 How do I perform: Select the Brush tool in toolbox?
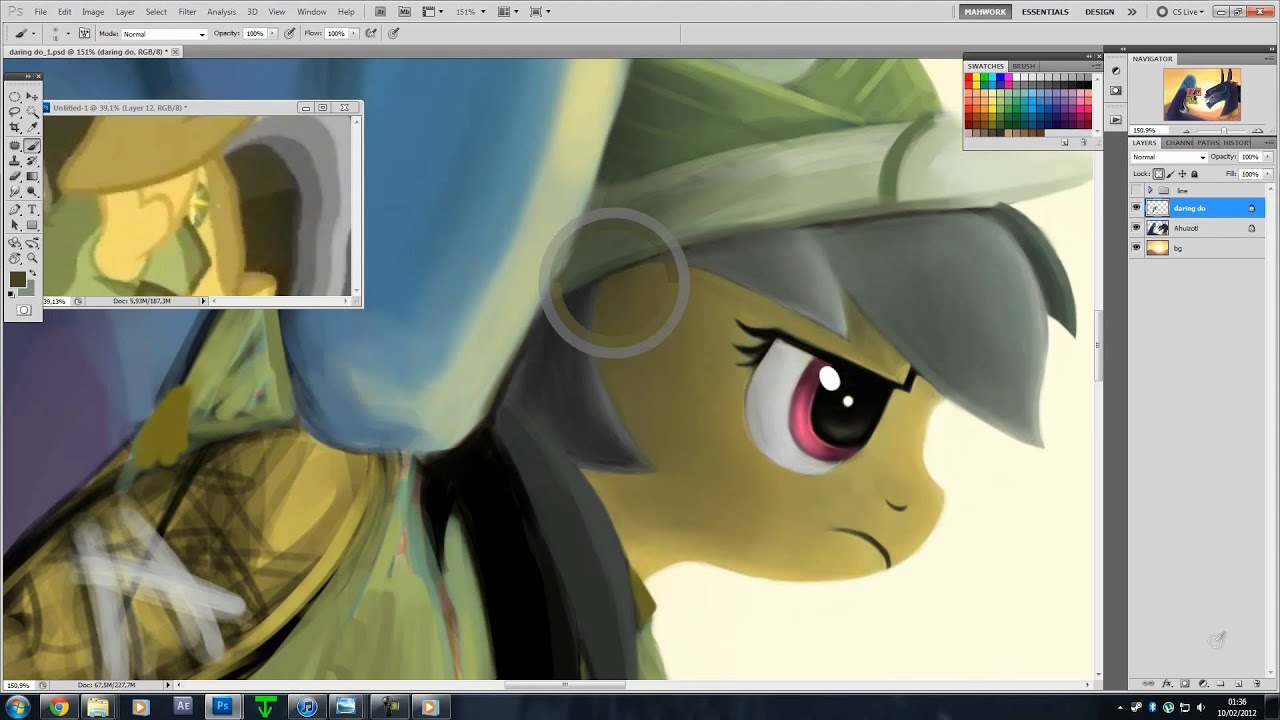[32, 145]
